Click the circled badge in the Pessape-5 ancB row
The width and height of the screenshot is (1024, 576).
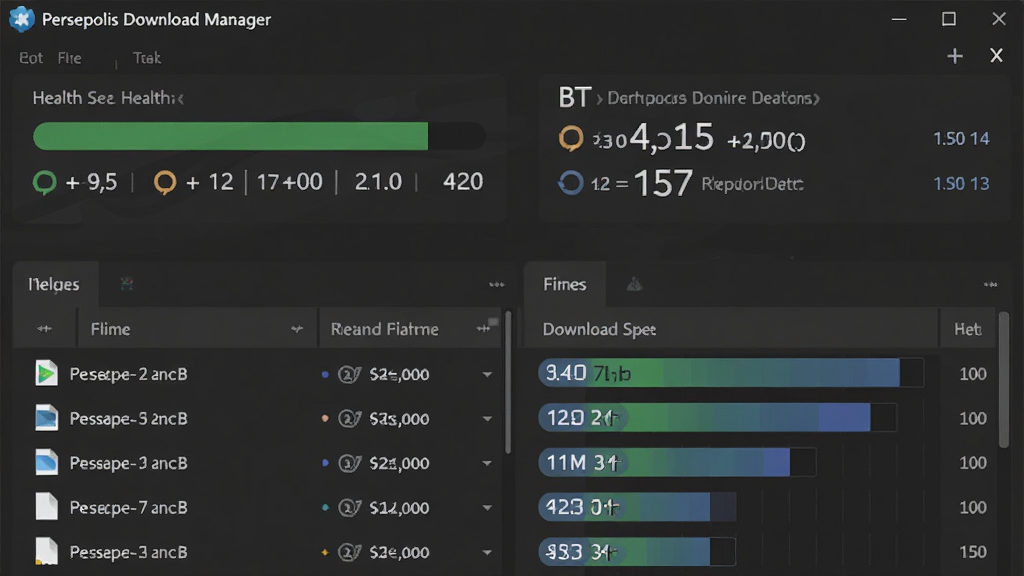(x=349, y=419)
